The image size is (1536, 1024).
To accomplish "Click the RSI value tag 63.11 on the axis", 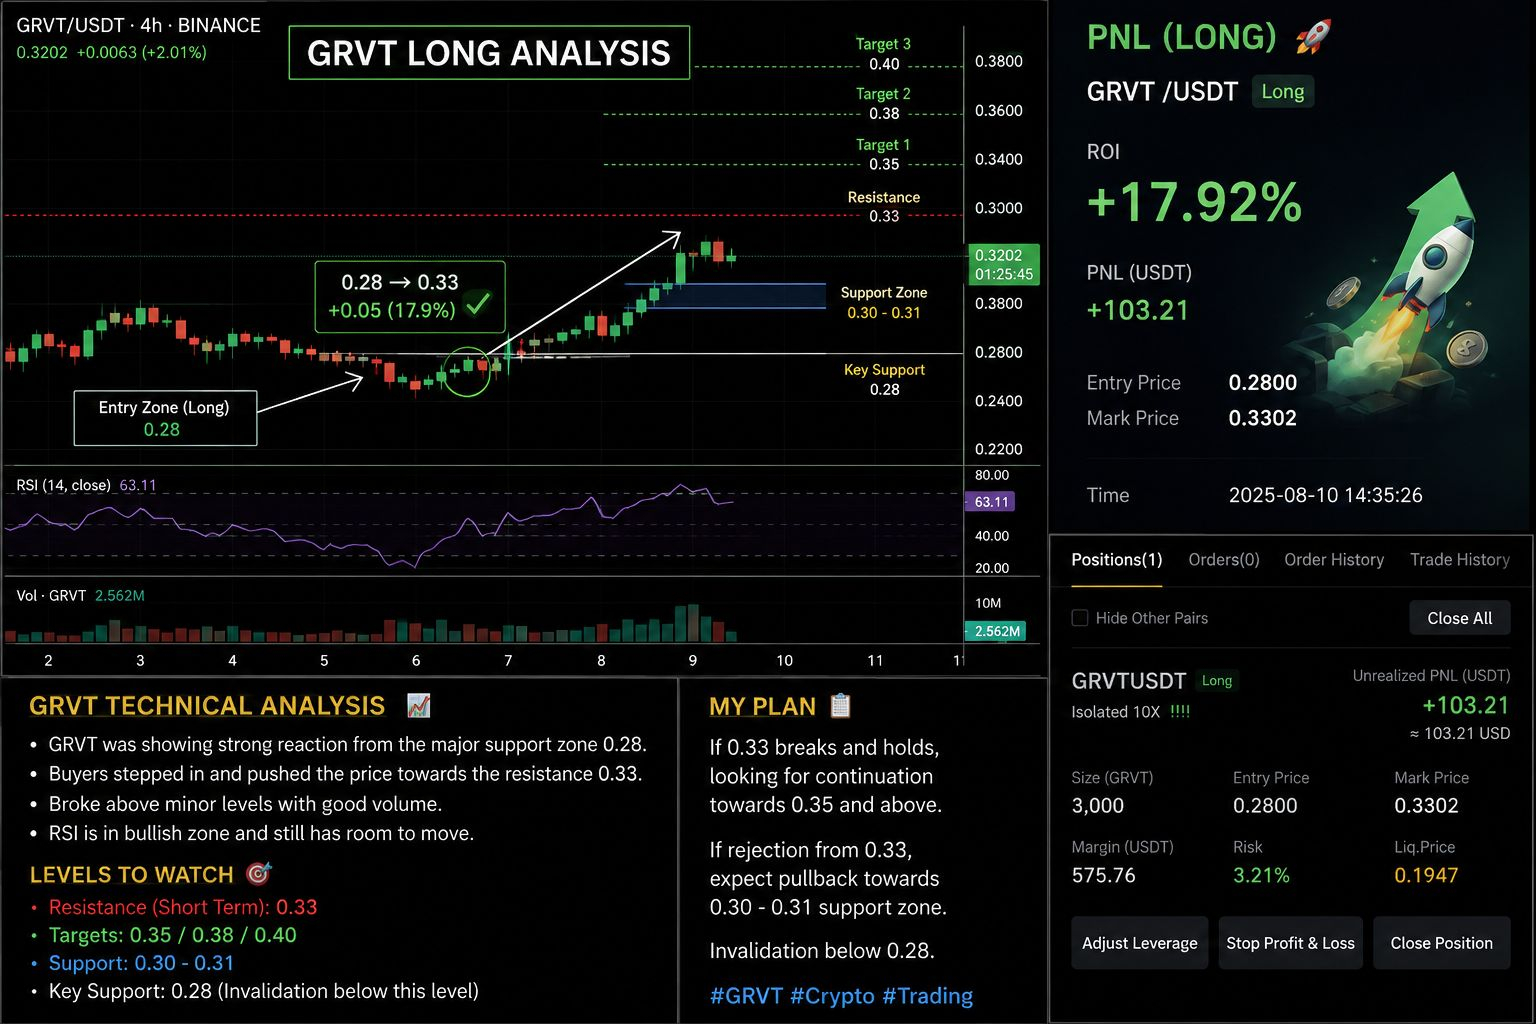I will 990,502.
